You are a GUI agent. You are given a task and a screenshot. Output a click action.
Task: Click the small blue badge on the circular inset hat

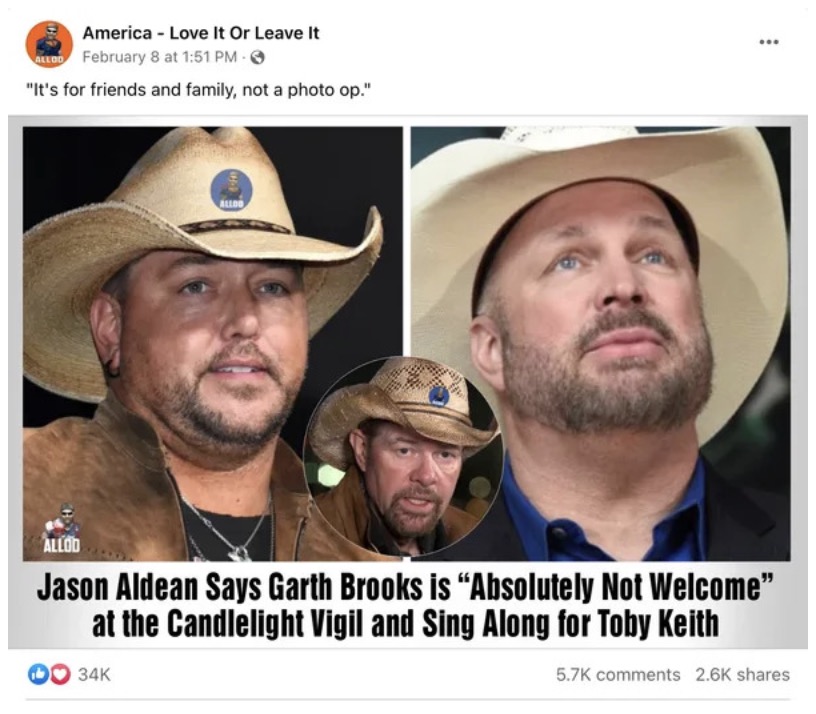coord(439,396)
